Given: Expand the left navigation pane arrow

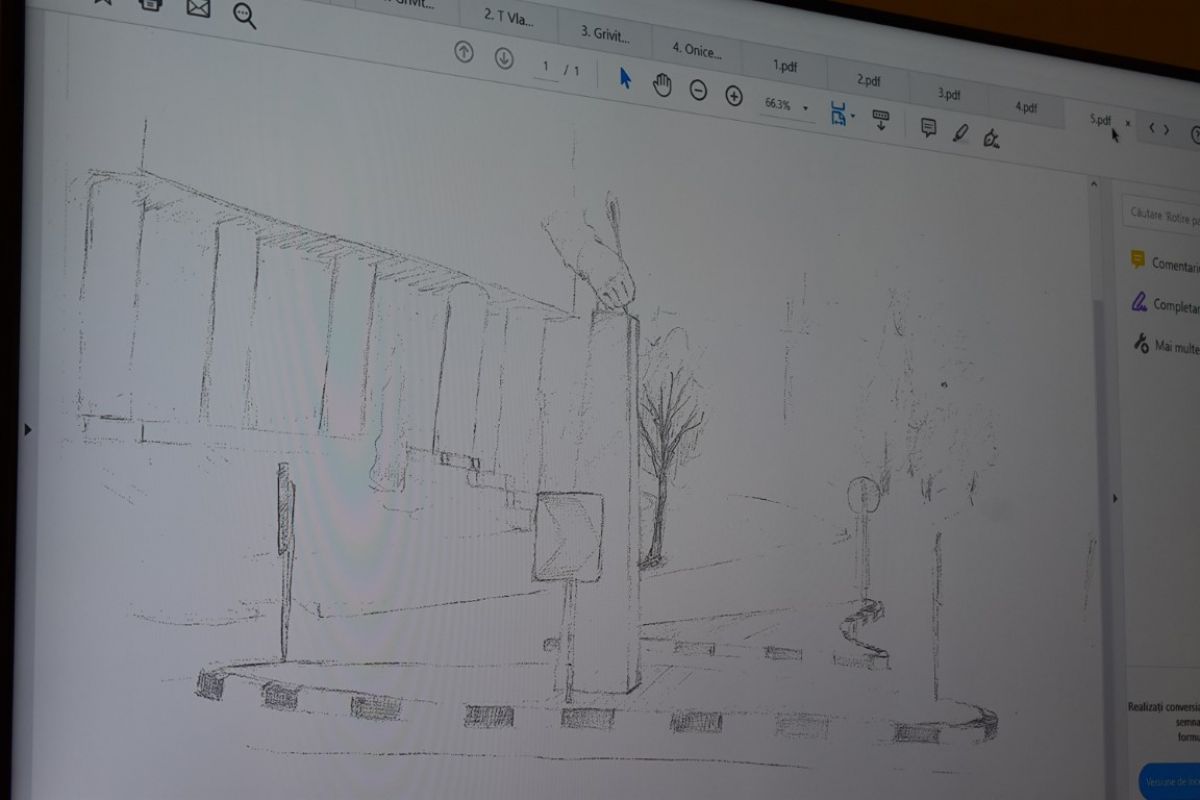Looking at the screenshot, I should click(28, 429).
